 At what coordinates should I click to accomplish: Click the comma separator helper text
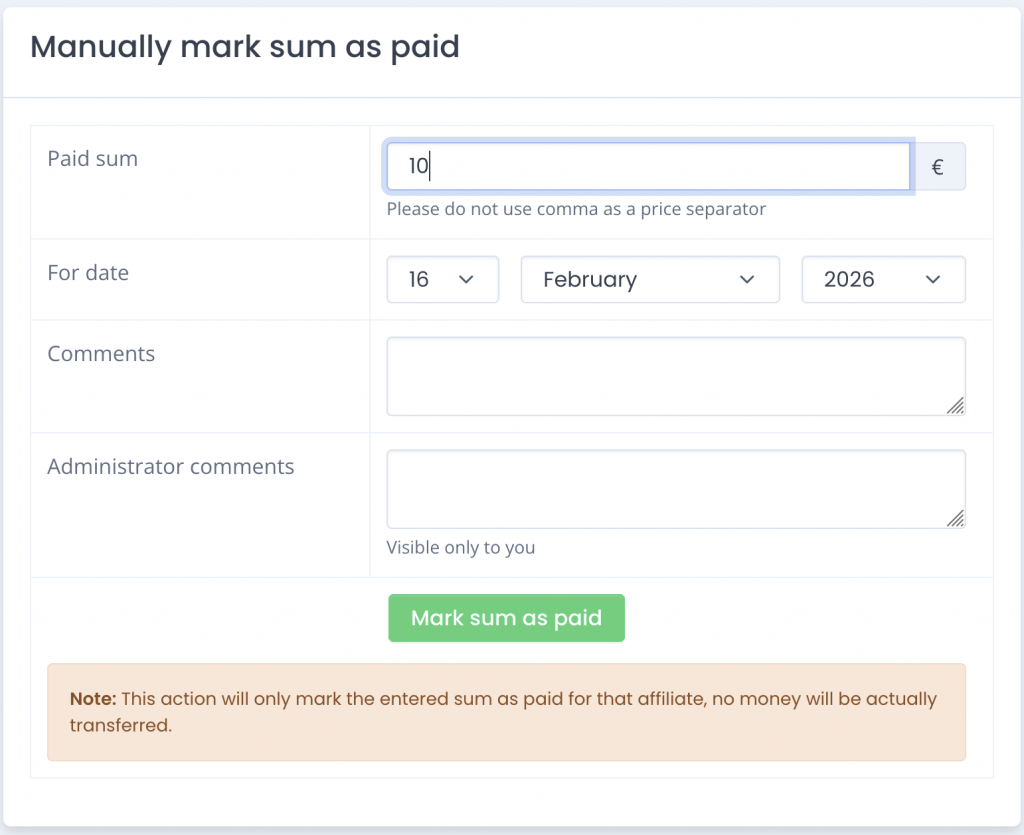[x=575, y=209]
